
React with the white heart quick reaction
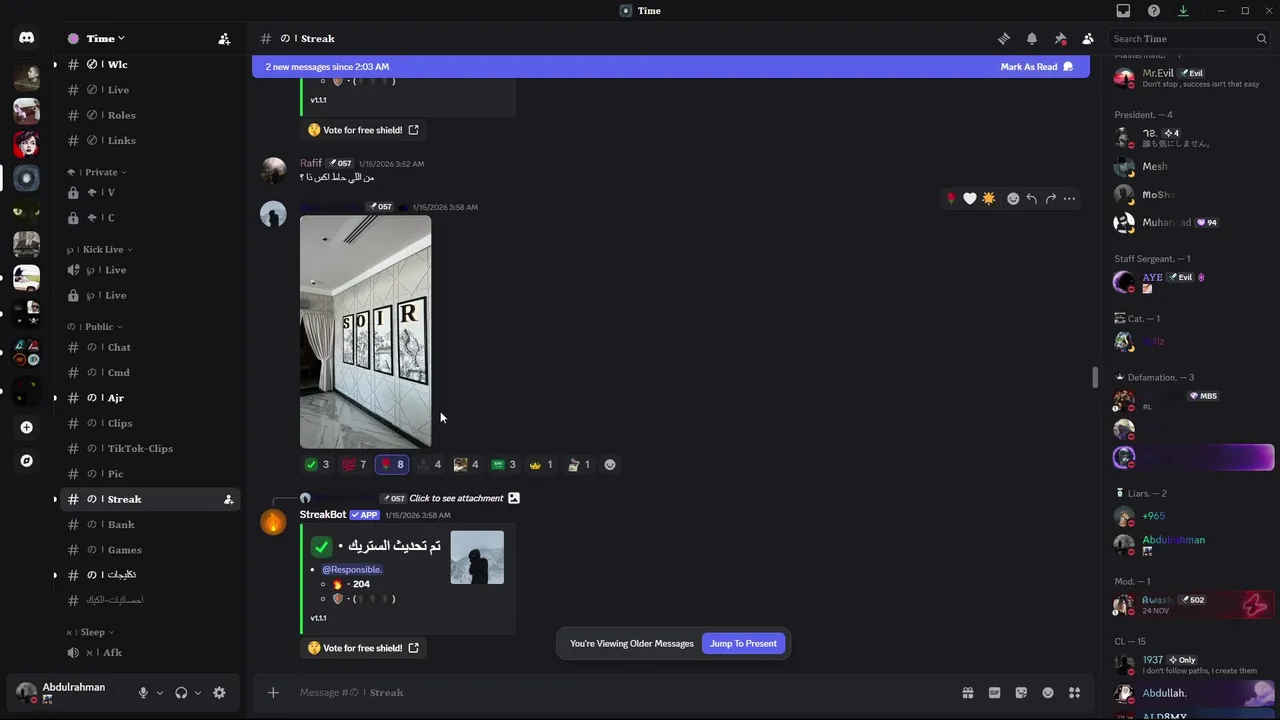tap(970, 199)
